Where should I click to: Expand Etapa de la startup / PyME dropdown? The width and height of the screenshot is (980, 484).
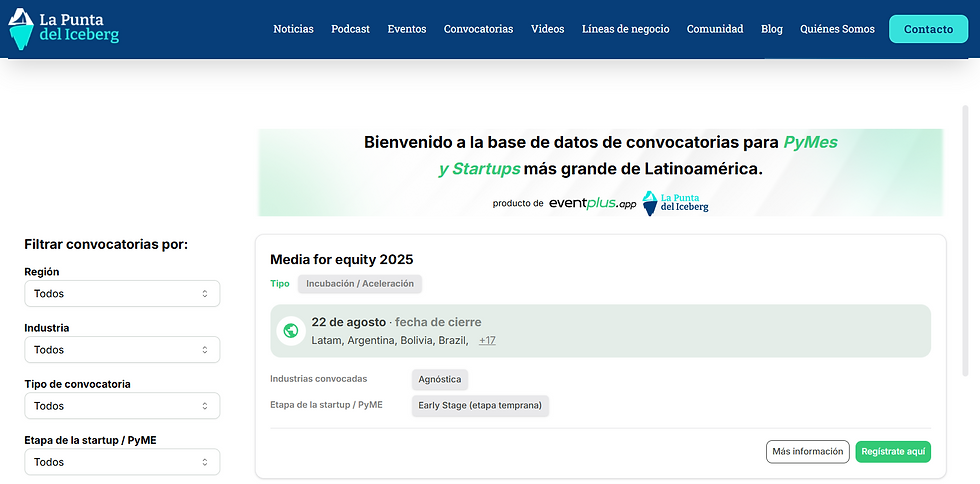coord(122,462)
